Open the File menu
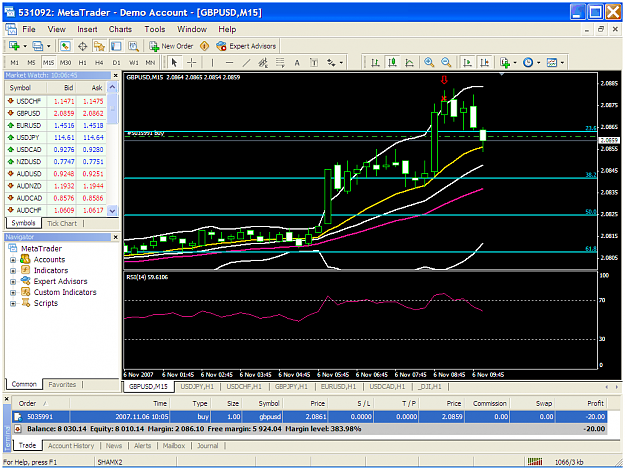Screen dimensions: 625x470 click(29, 29)
